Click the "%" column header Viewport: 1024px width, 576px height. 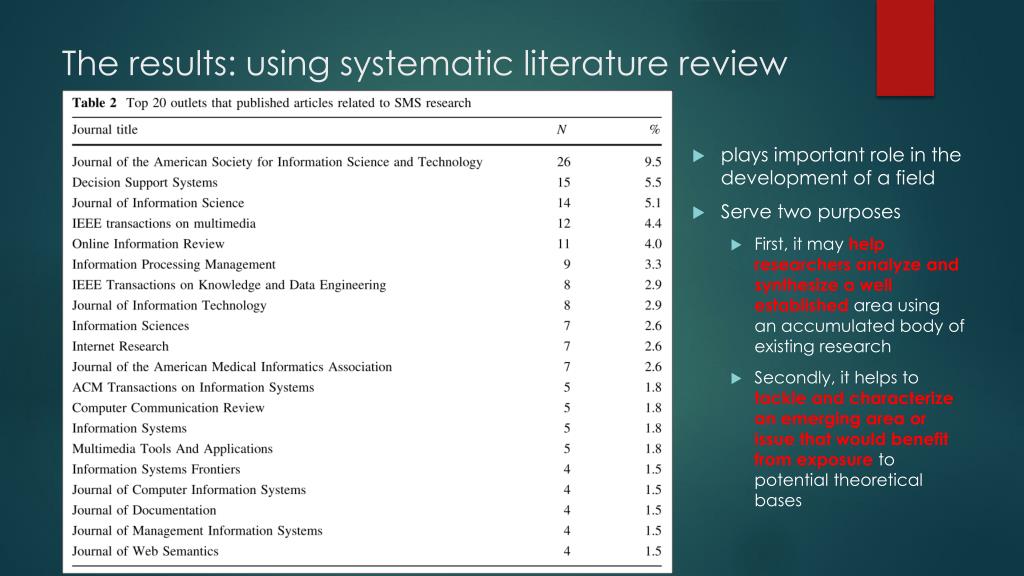click(x=654, y=129)
